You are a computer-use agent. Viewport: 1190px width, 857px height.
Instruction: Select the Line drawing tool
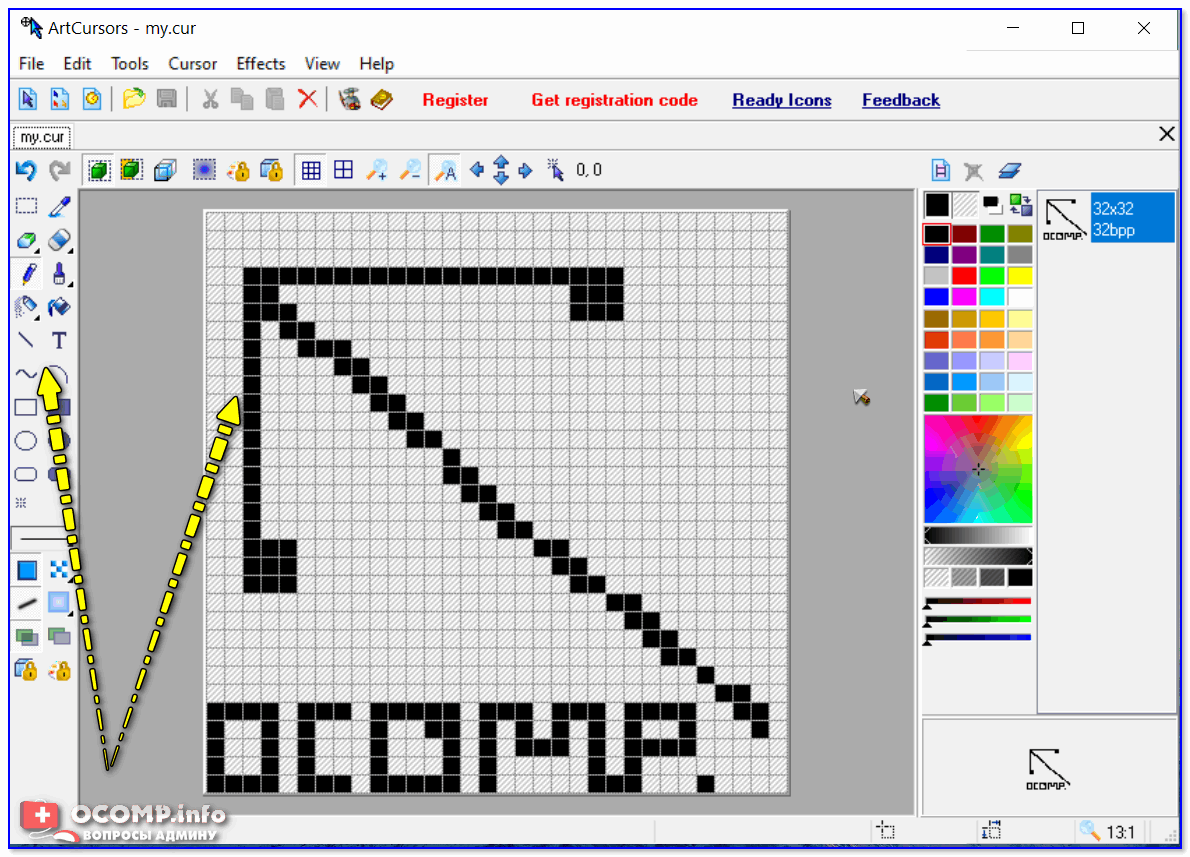pyautogui.click(x=26, y=341)
